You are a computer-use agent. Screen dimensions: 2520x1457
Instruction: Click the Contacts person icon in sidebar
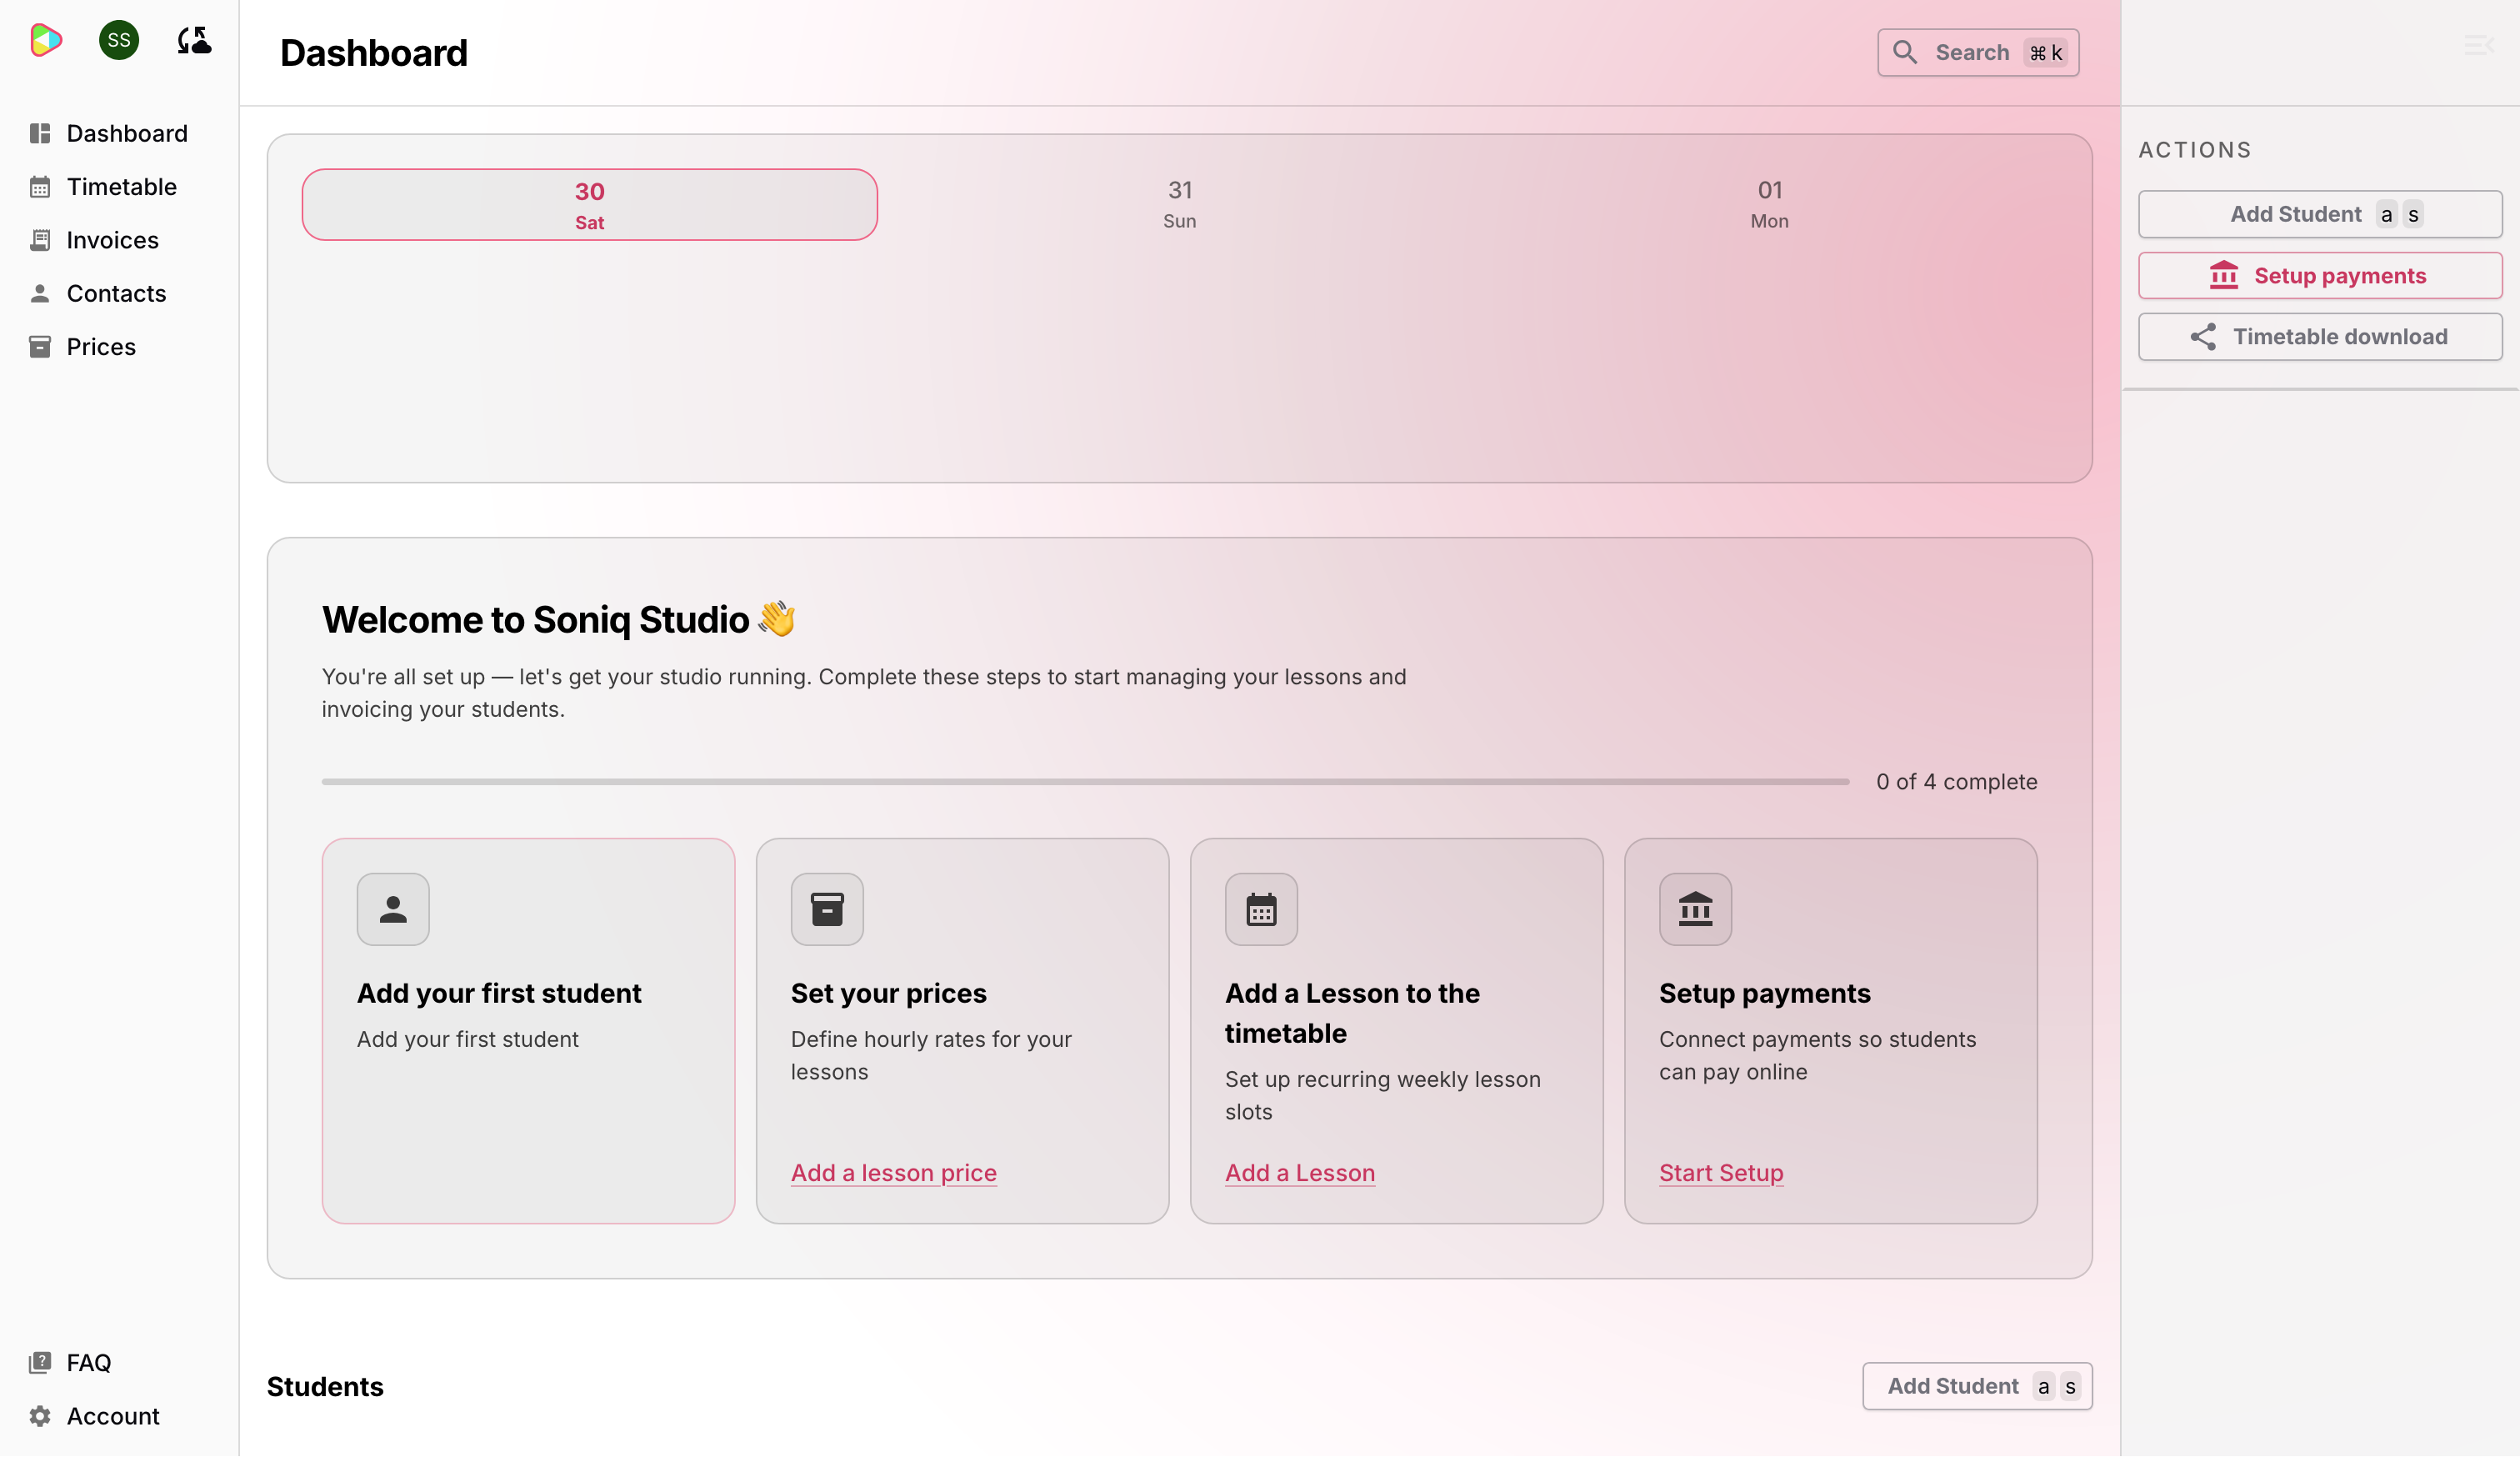point(40,293)
